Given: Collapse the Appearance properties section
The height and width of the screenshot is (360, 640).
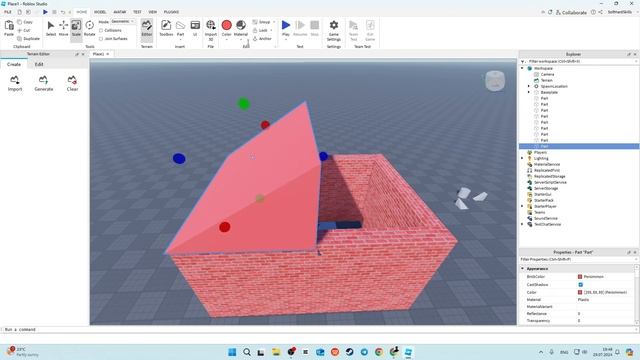Looking at the screenshot, I should (522, 269).
